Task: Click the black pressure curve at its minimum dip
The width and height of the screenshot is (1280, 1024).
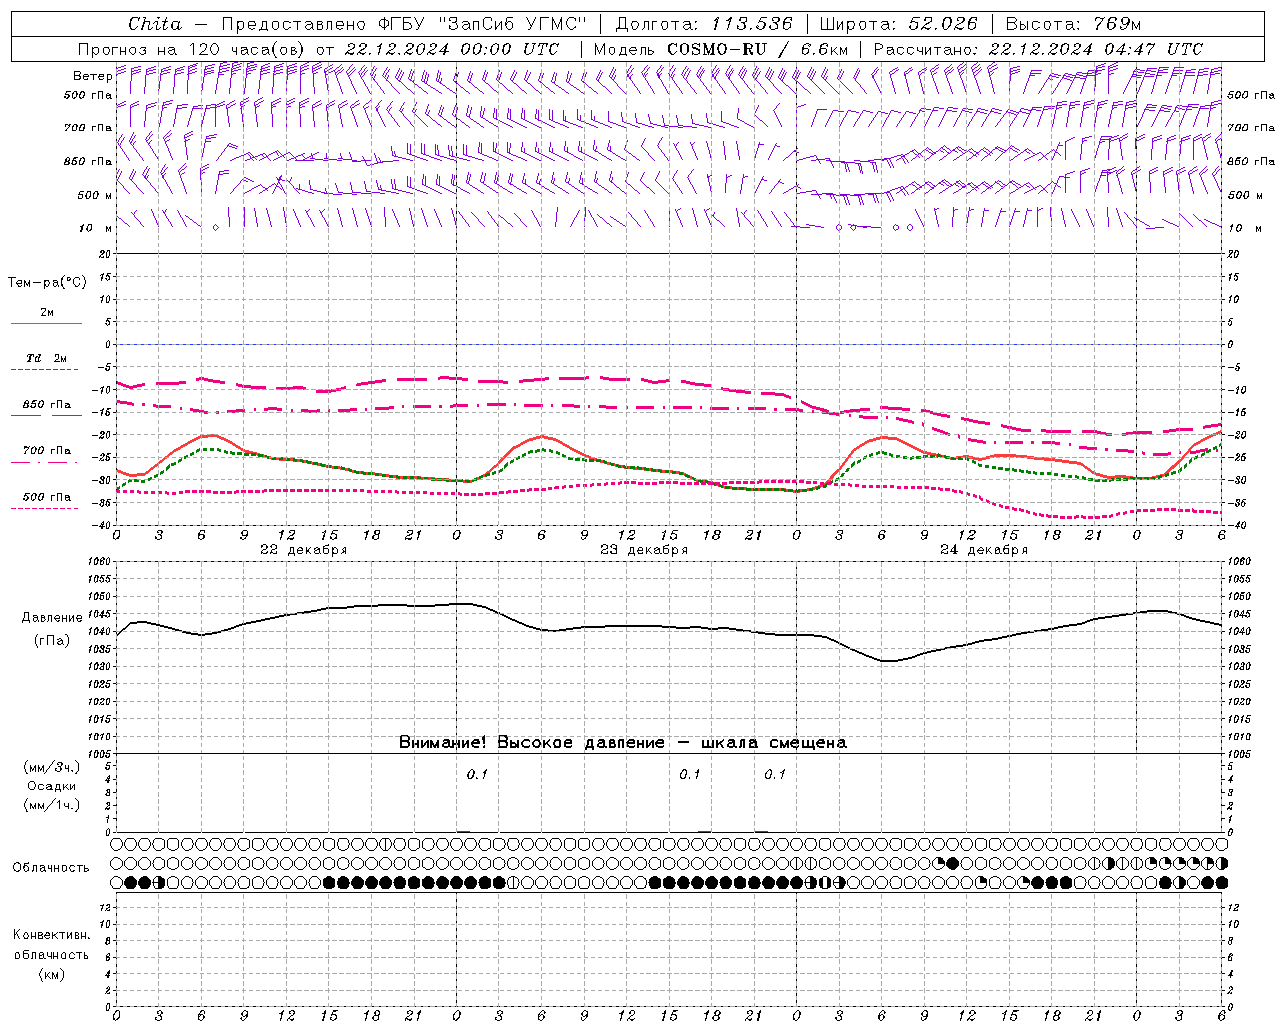Action: tap(888, 661)
